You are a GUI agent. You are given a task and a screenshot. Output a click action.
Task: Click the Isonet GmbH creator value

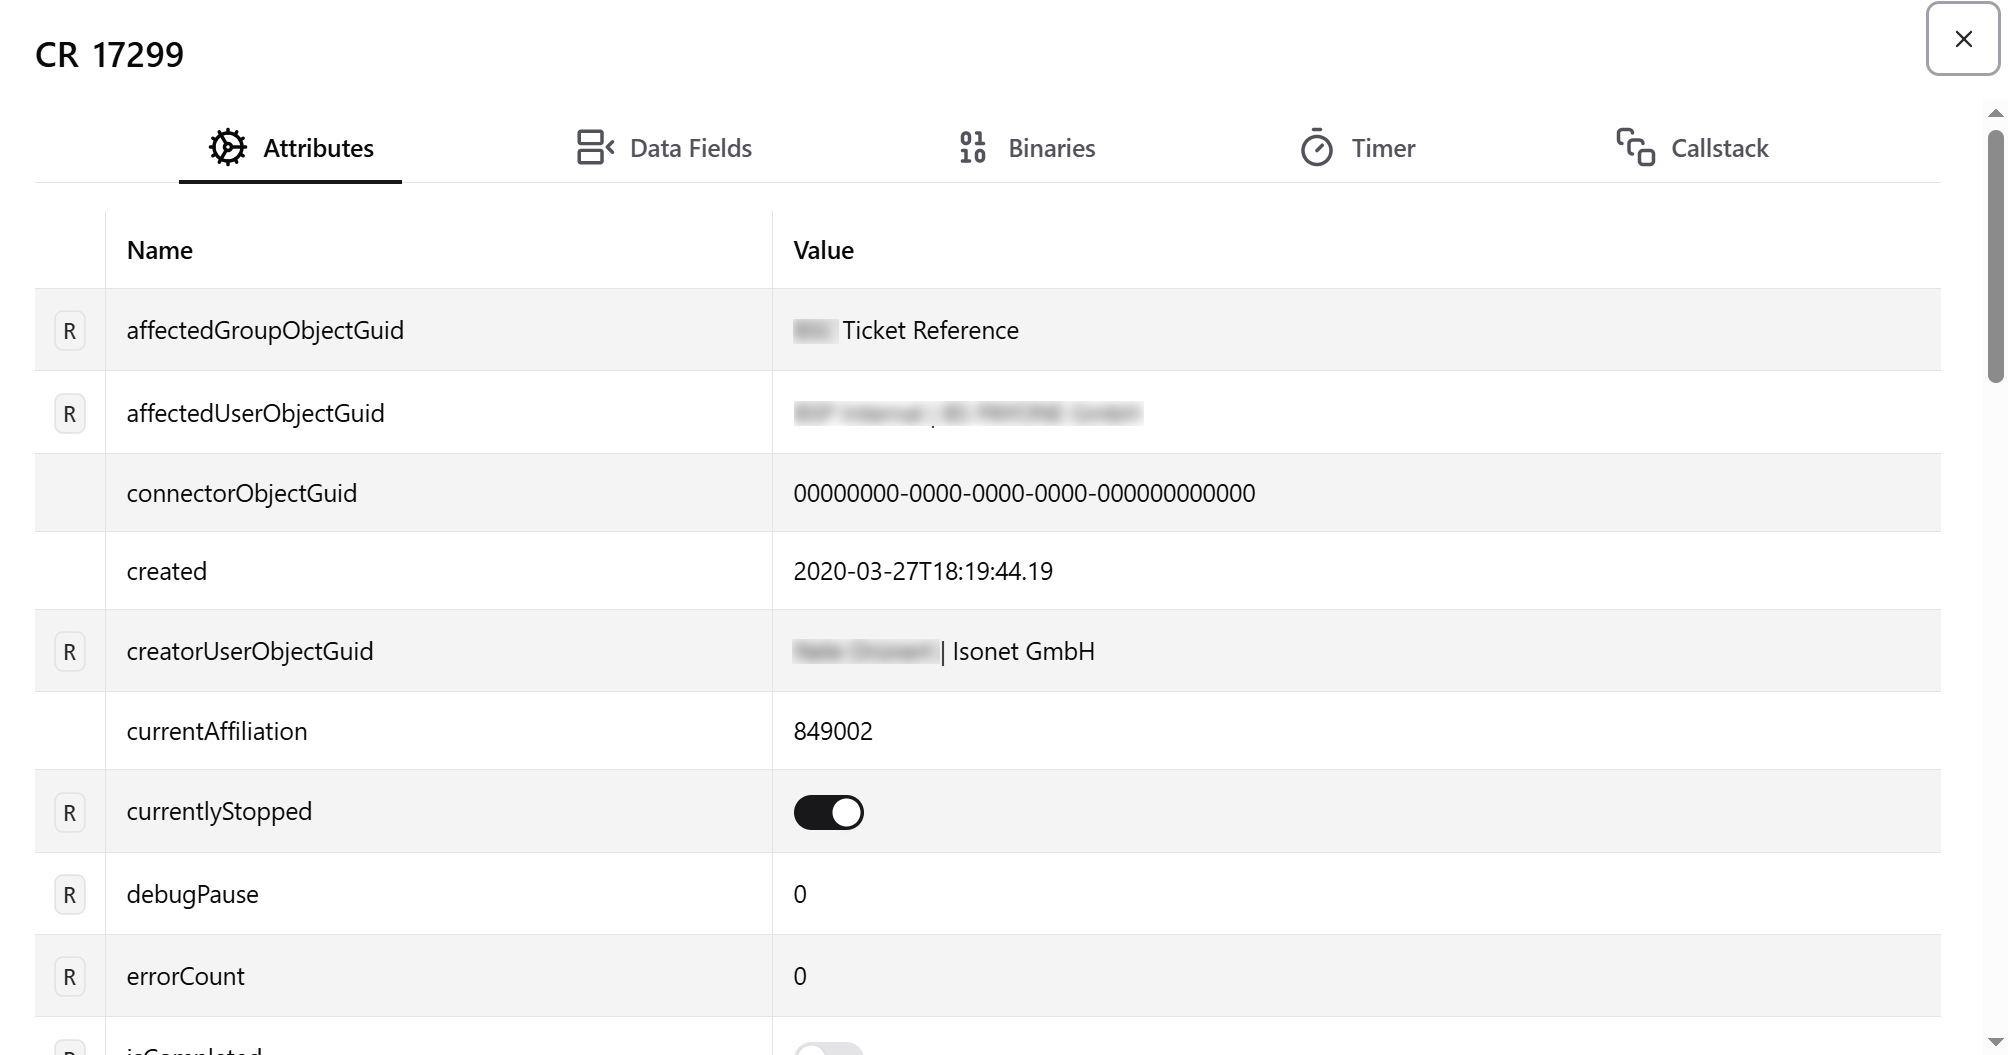coord(1023,652)
